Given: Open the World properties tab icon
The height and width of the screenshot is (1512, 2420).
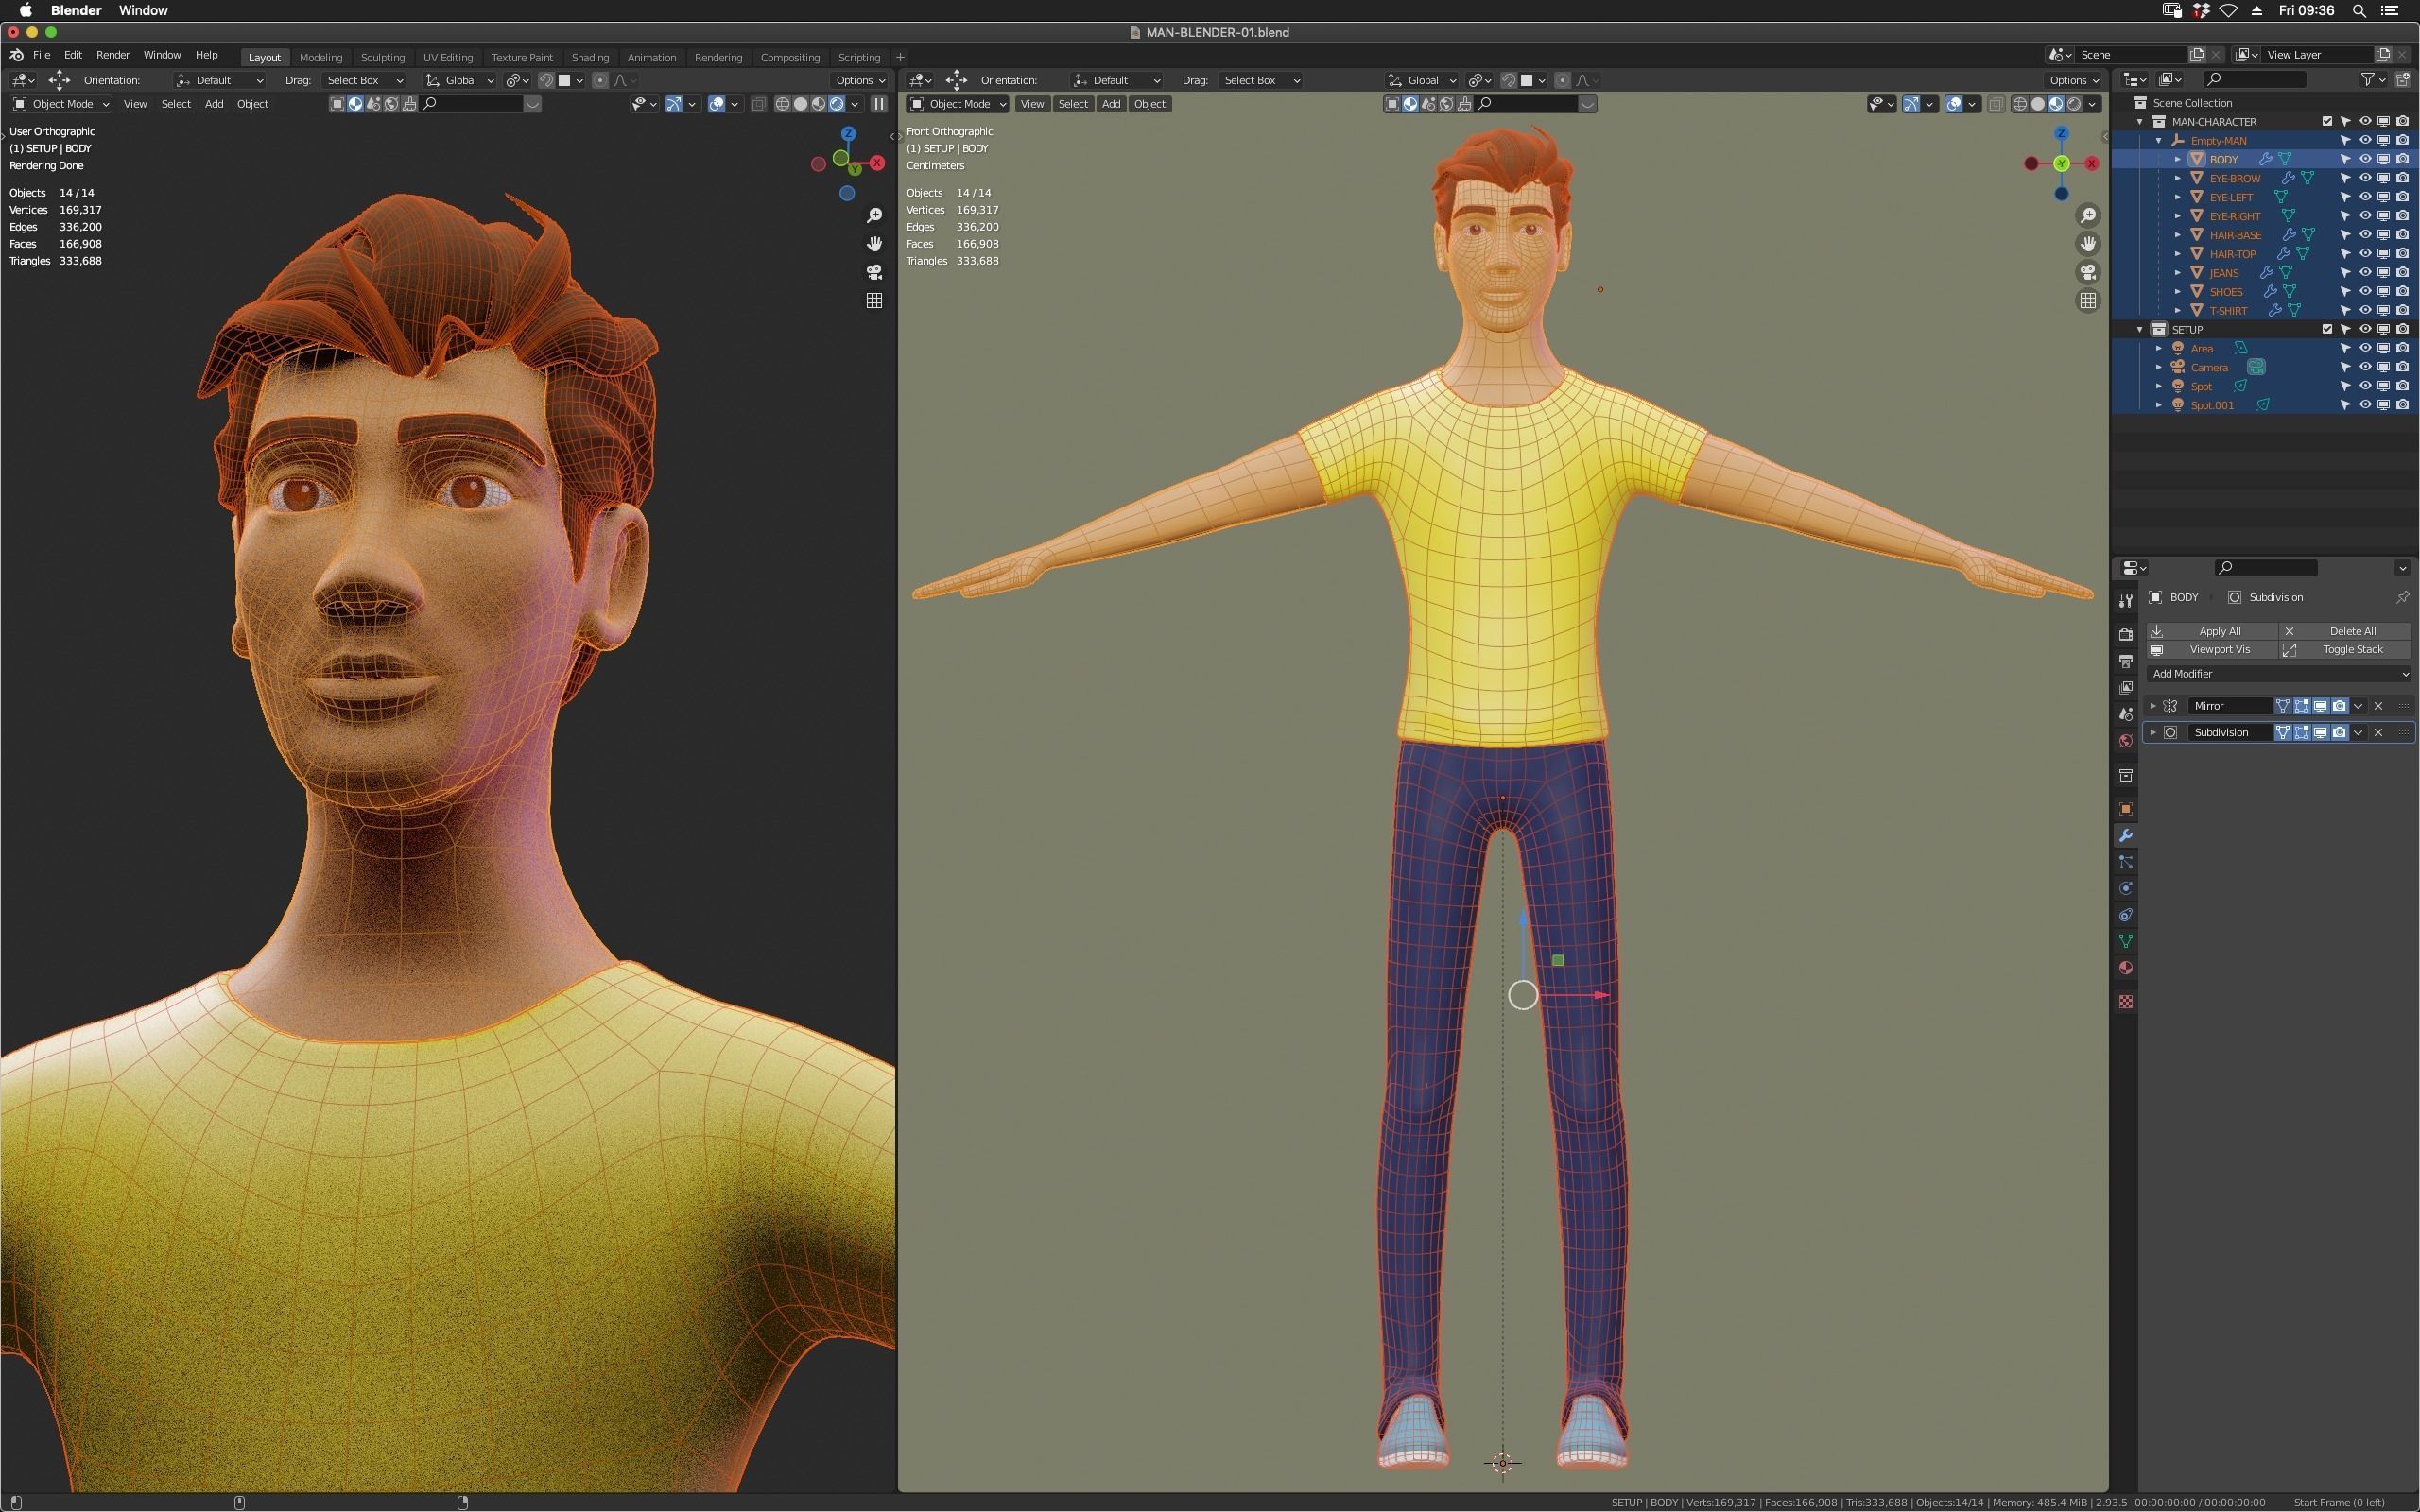Looking at the screenshot, I should coord(2126,741).
